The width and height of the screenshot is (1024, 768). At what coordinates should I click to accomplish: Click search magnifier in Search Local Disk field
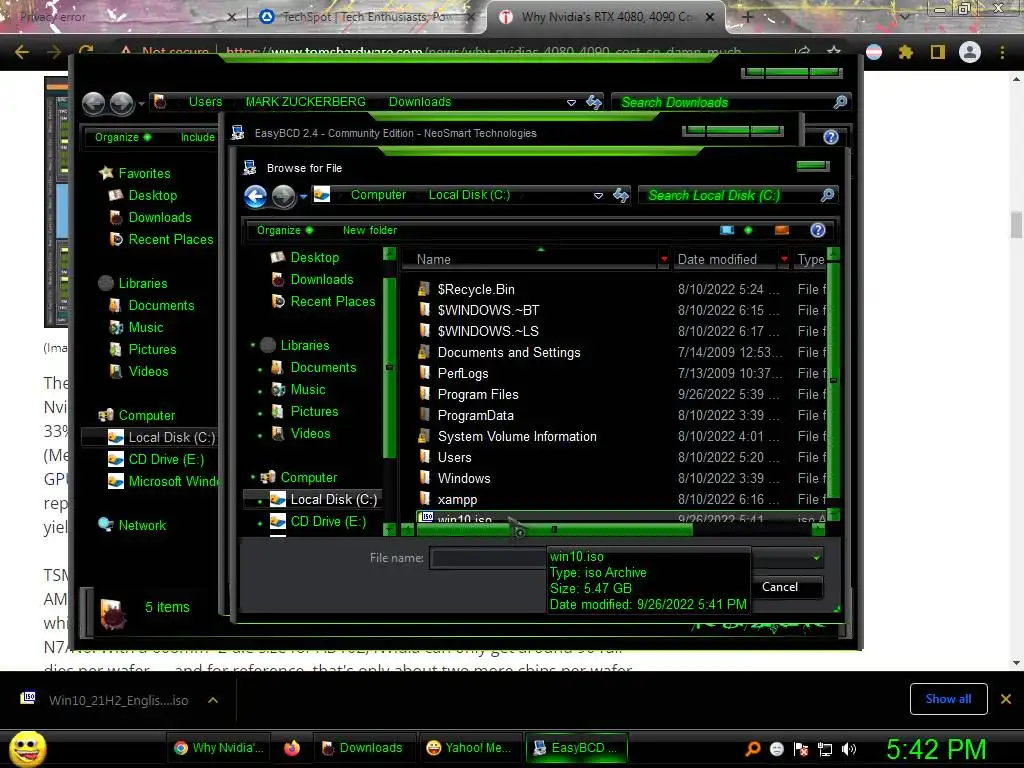pos(827,195)
